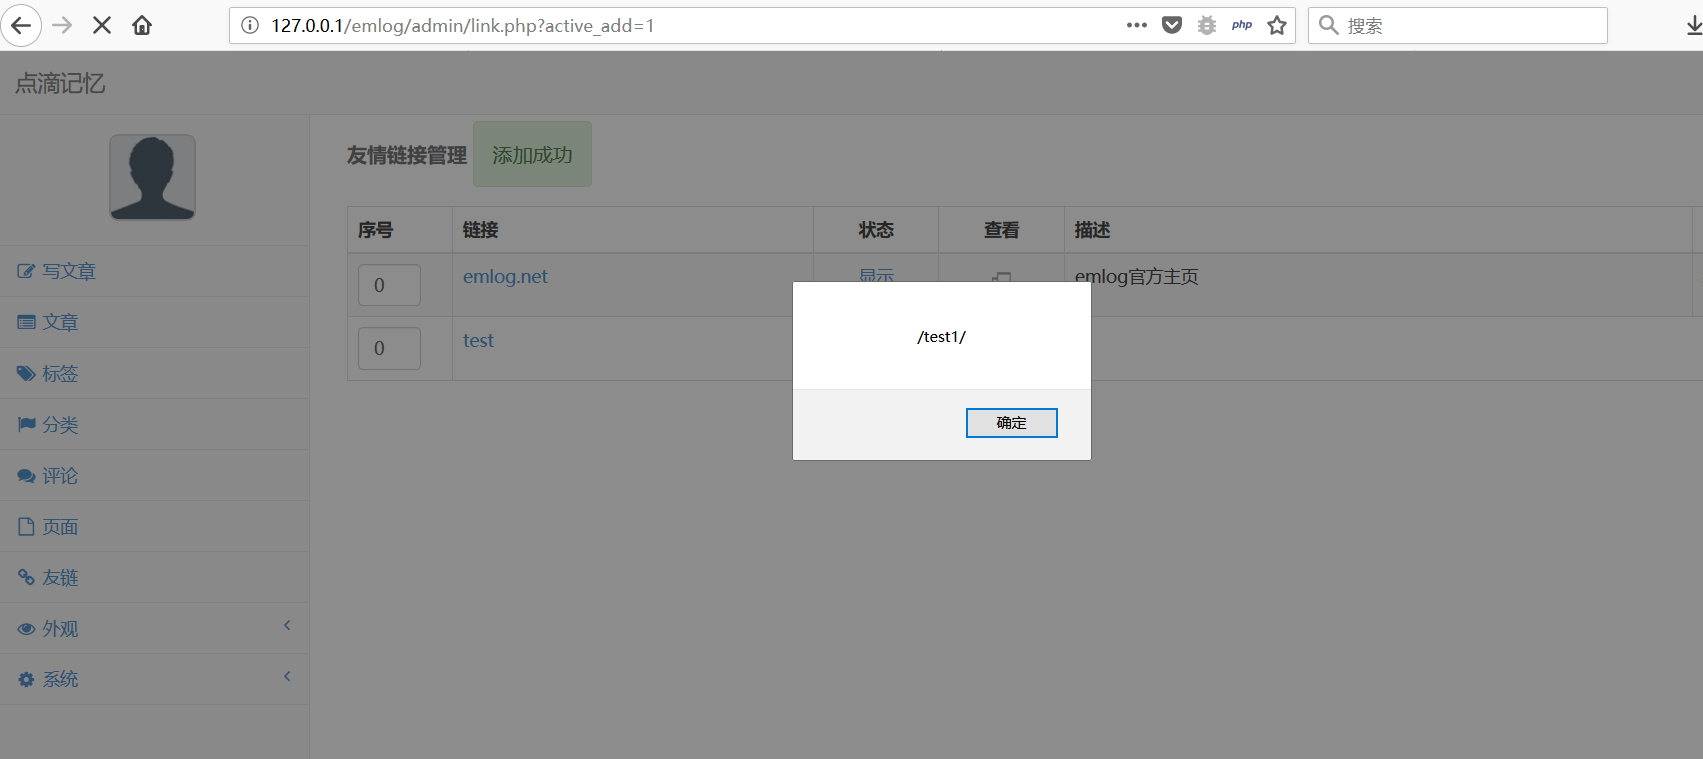Expand the 外观 submenu chevron
The image size is (1703, 759).
click(287, 625)
